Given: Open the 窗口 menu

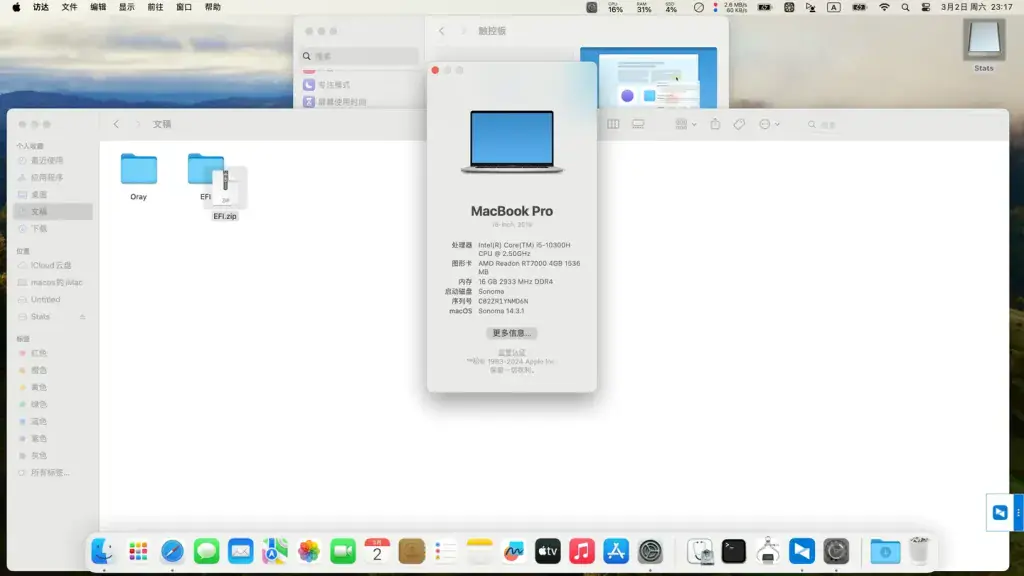Looking at the screenshot, I should click(184, 7).
